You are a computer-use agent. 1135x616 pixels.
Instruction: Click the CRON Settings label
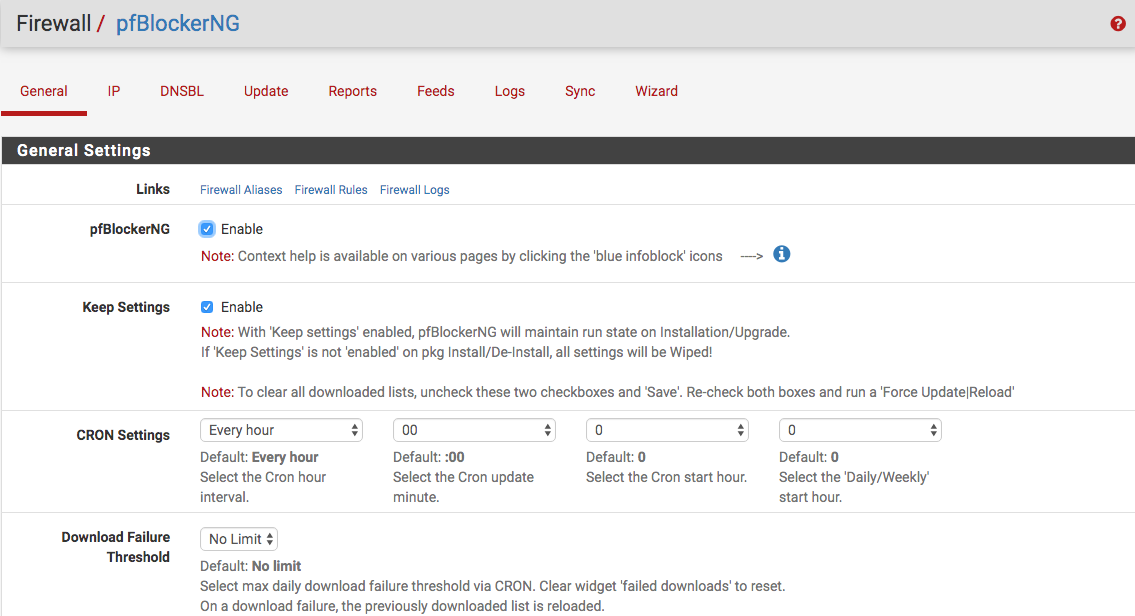[123, 435]
